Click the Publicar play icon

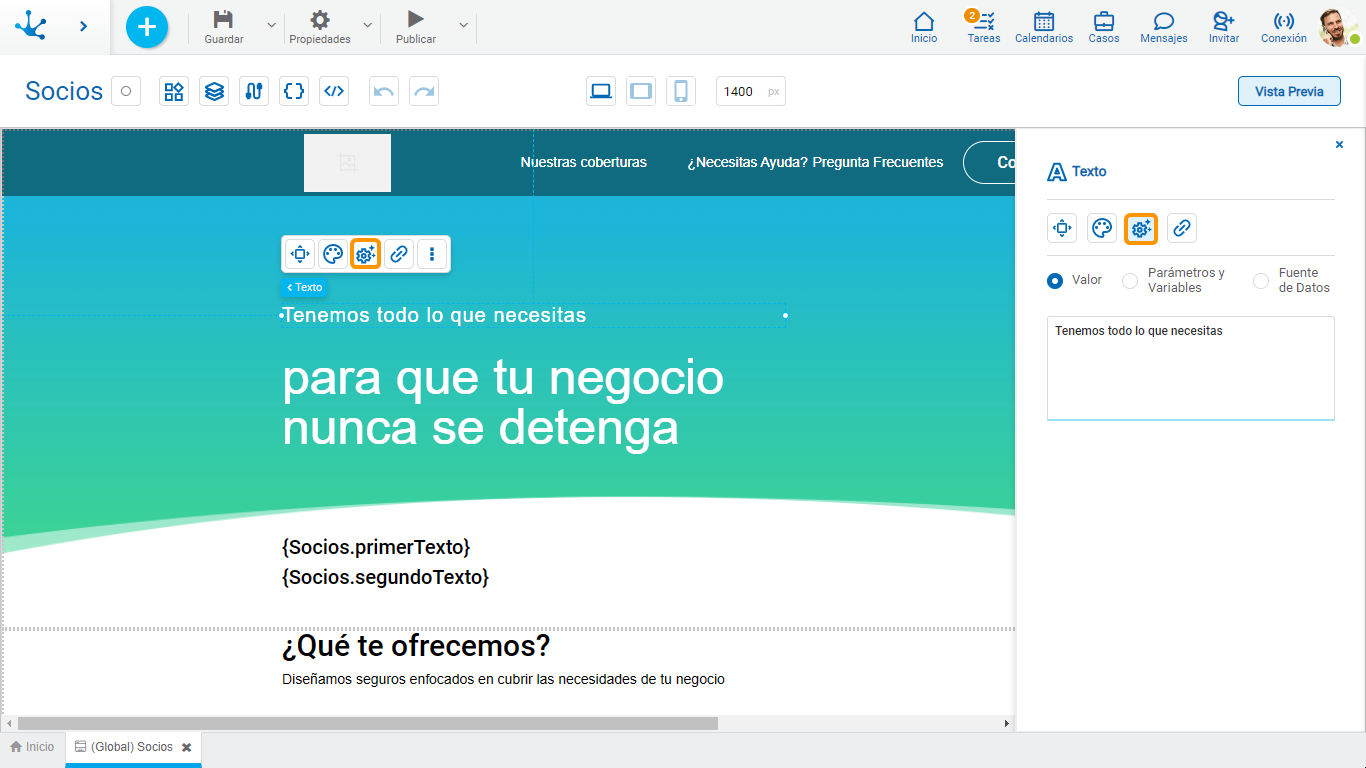416,19
